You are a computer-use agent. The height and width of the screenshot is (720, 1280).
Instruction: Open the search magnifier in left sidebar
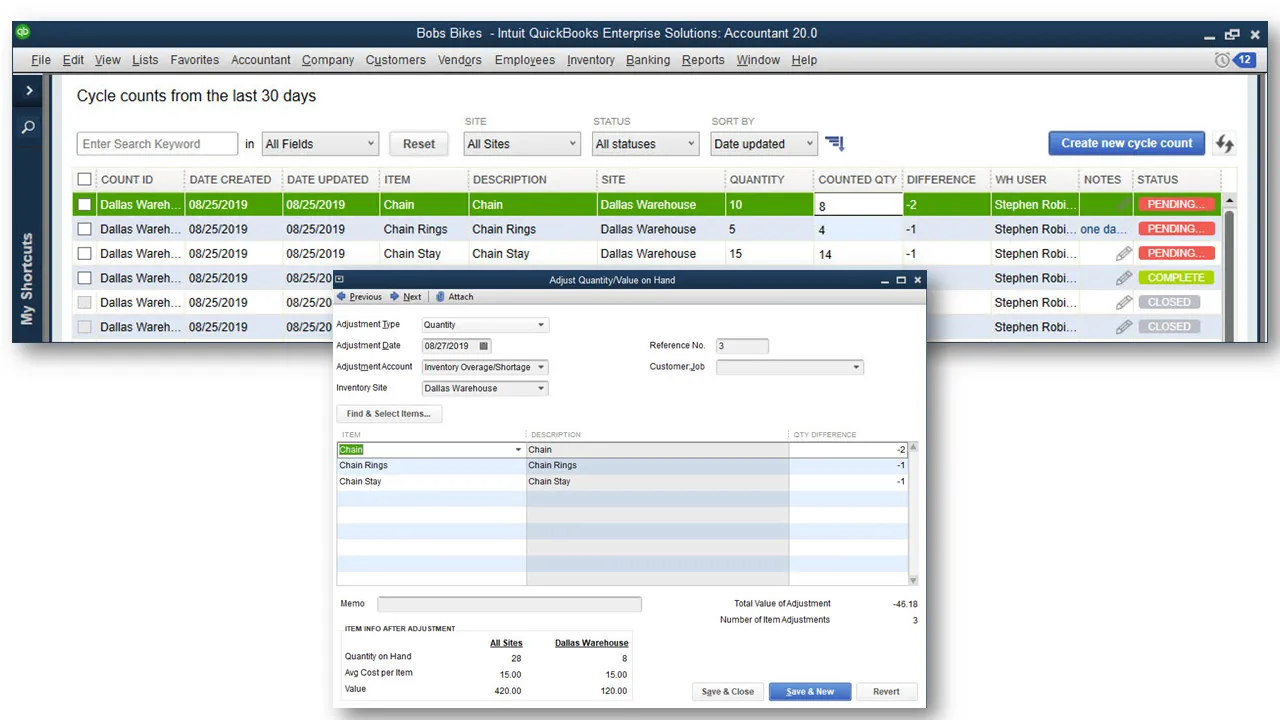coord(28,127)
